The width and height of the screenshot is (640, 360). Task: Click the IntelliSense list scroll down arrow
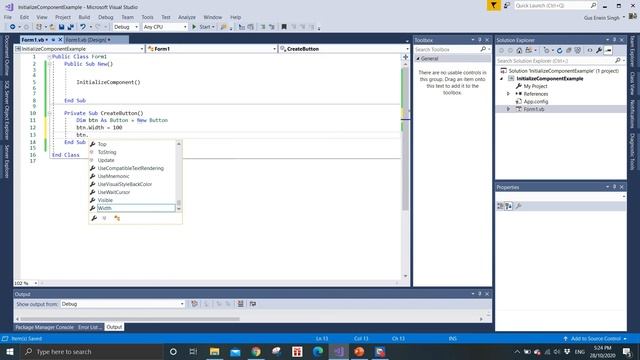tap(179, 209)
